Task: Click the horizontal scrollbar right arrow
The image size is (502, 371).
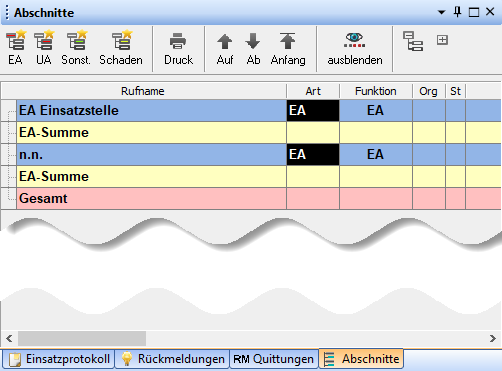Action: 493,338
